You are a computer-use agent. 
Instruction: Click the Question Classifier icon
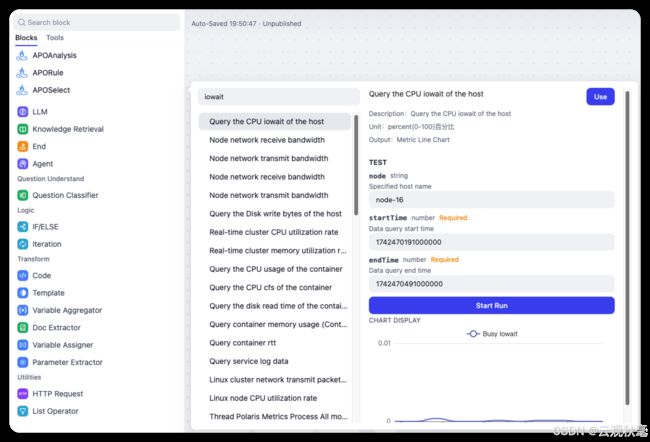[x=23, y=195]
